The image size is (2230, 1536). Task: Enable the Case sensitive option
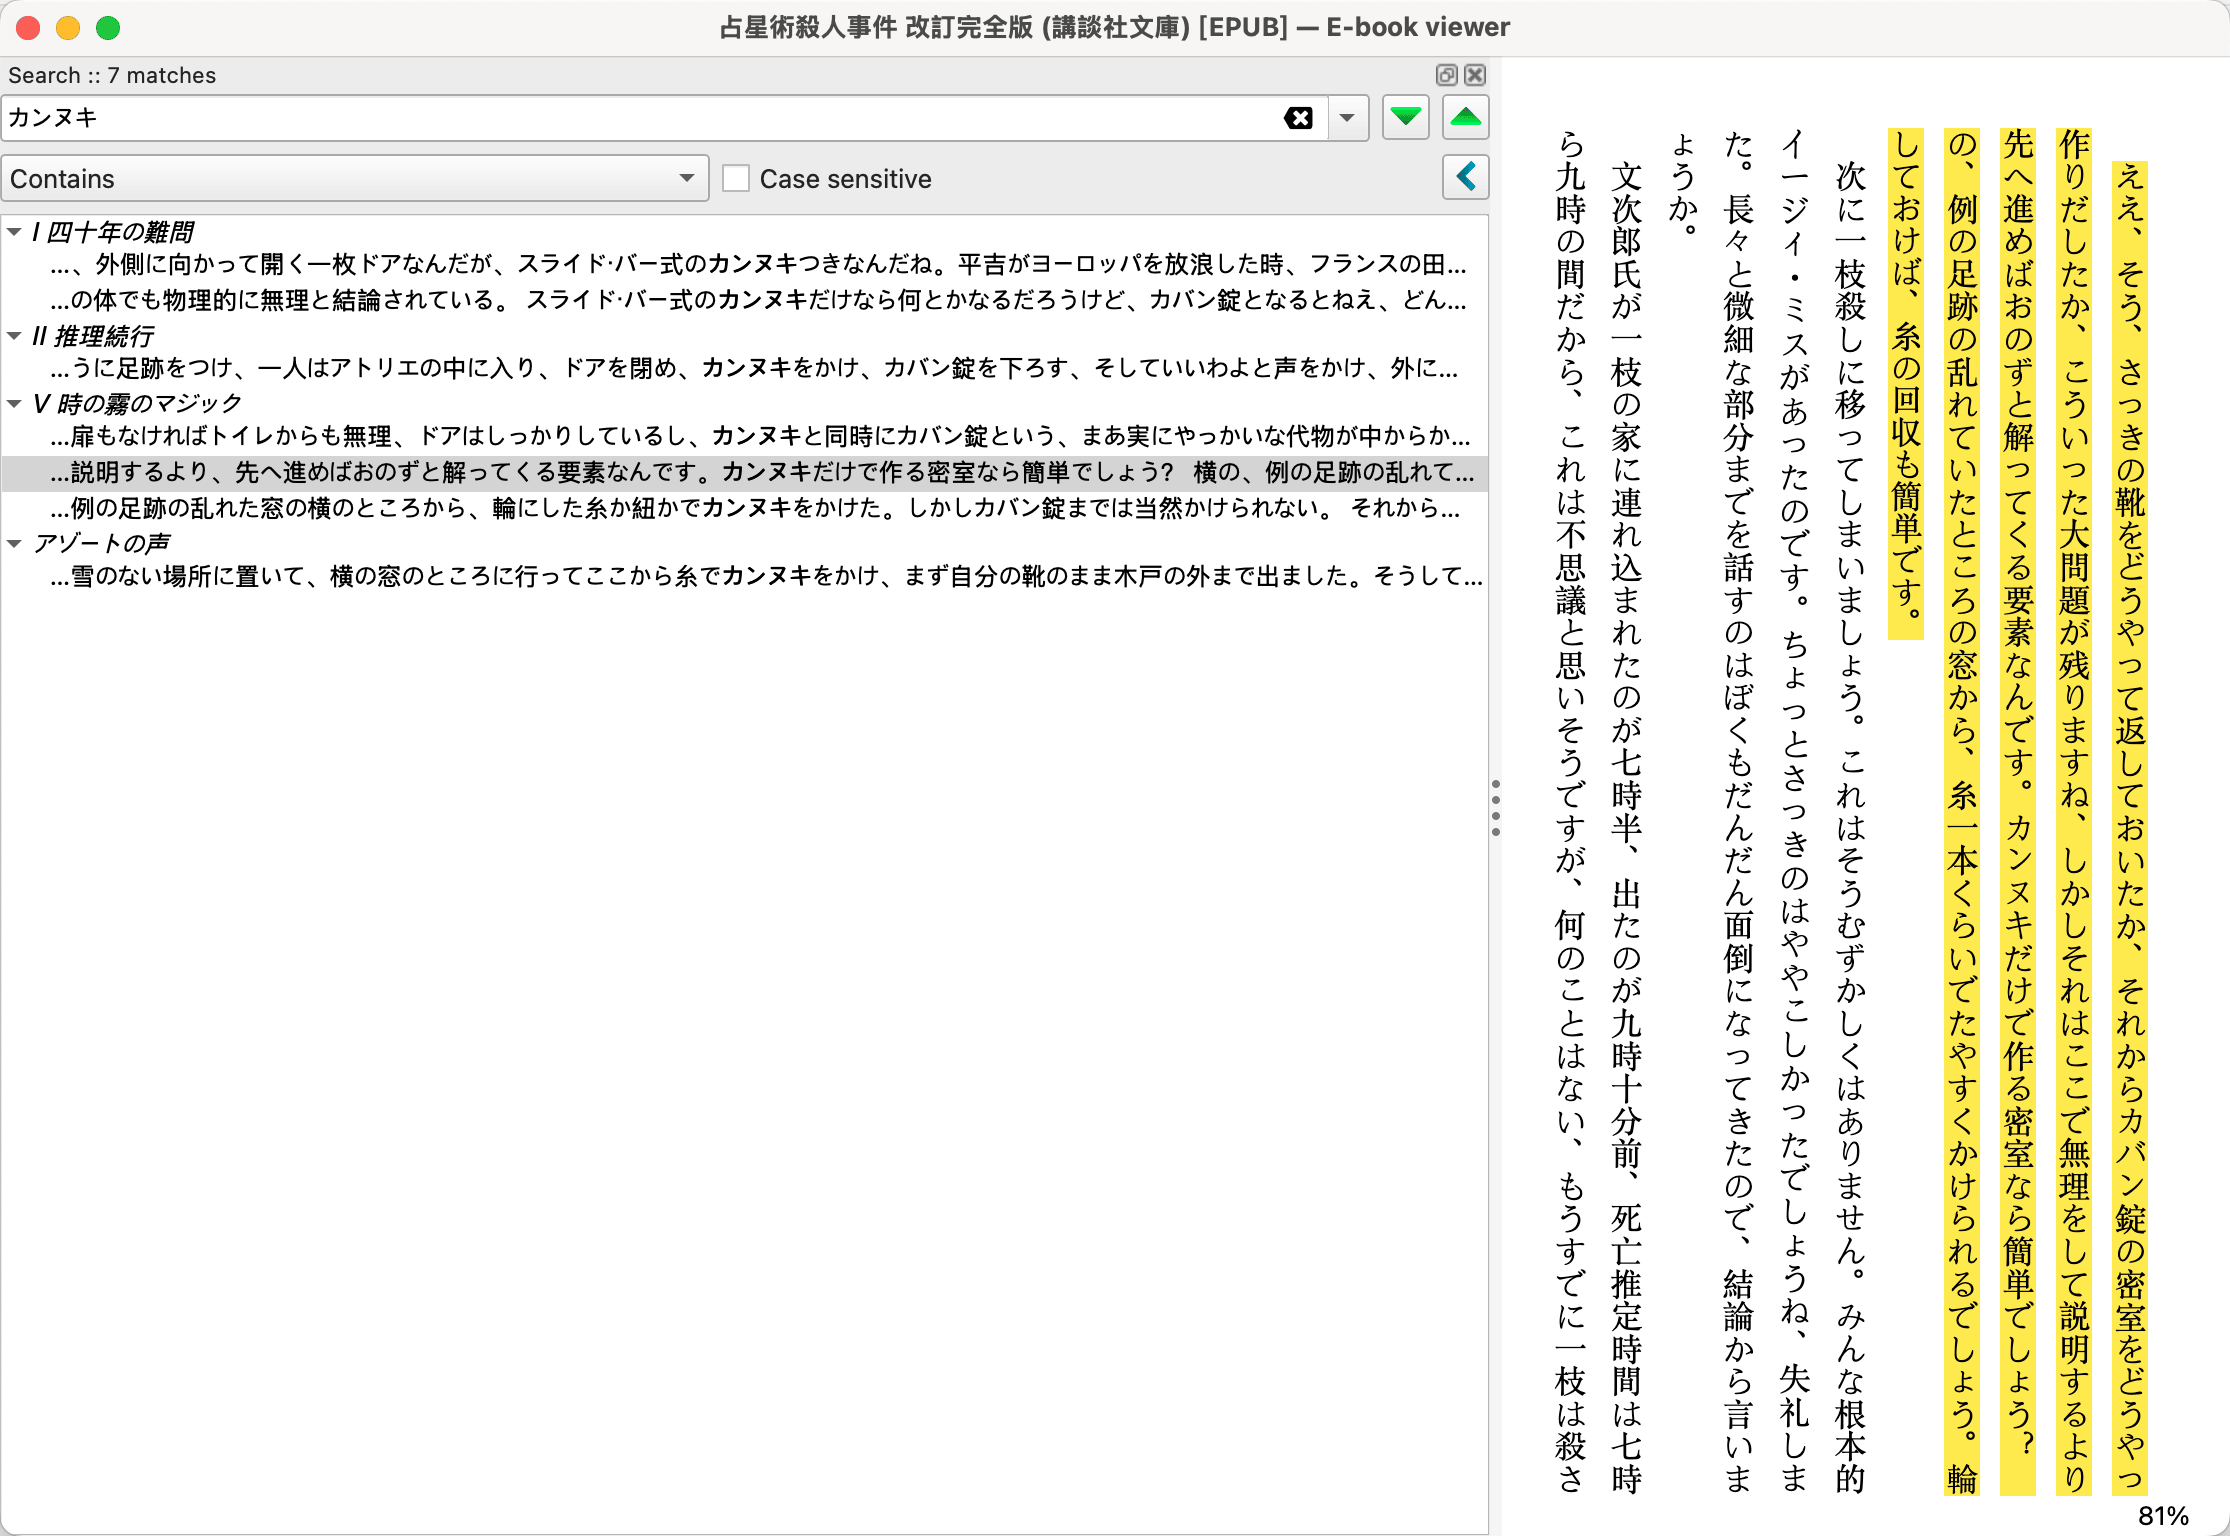pos(736,178)
